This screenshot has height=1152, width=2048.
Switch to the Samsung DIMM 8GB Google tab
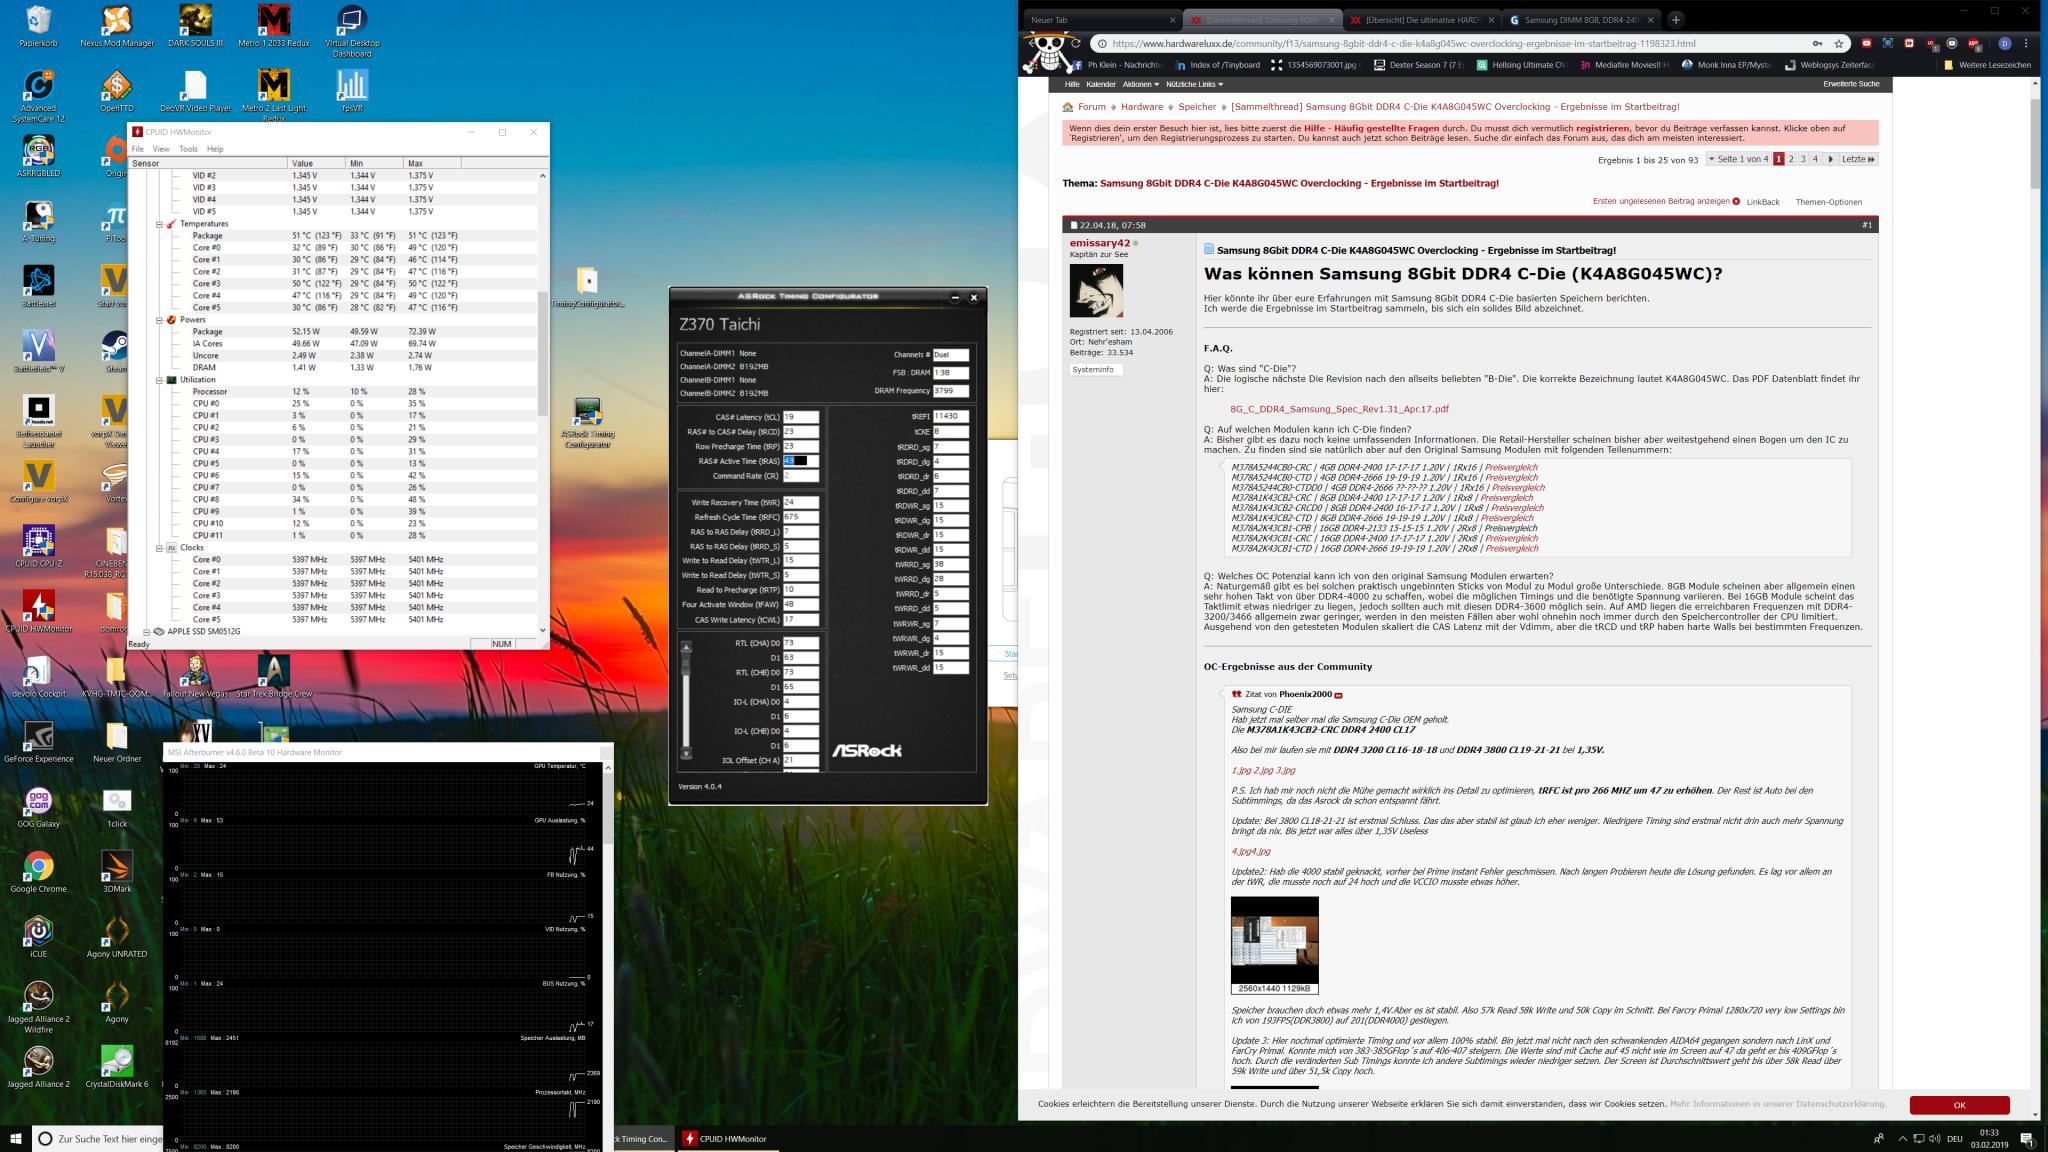pyautogui.click(x=1582, y=19)
